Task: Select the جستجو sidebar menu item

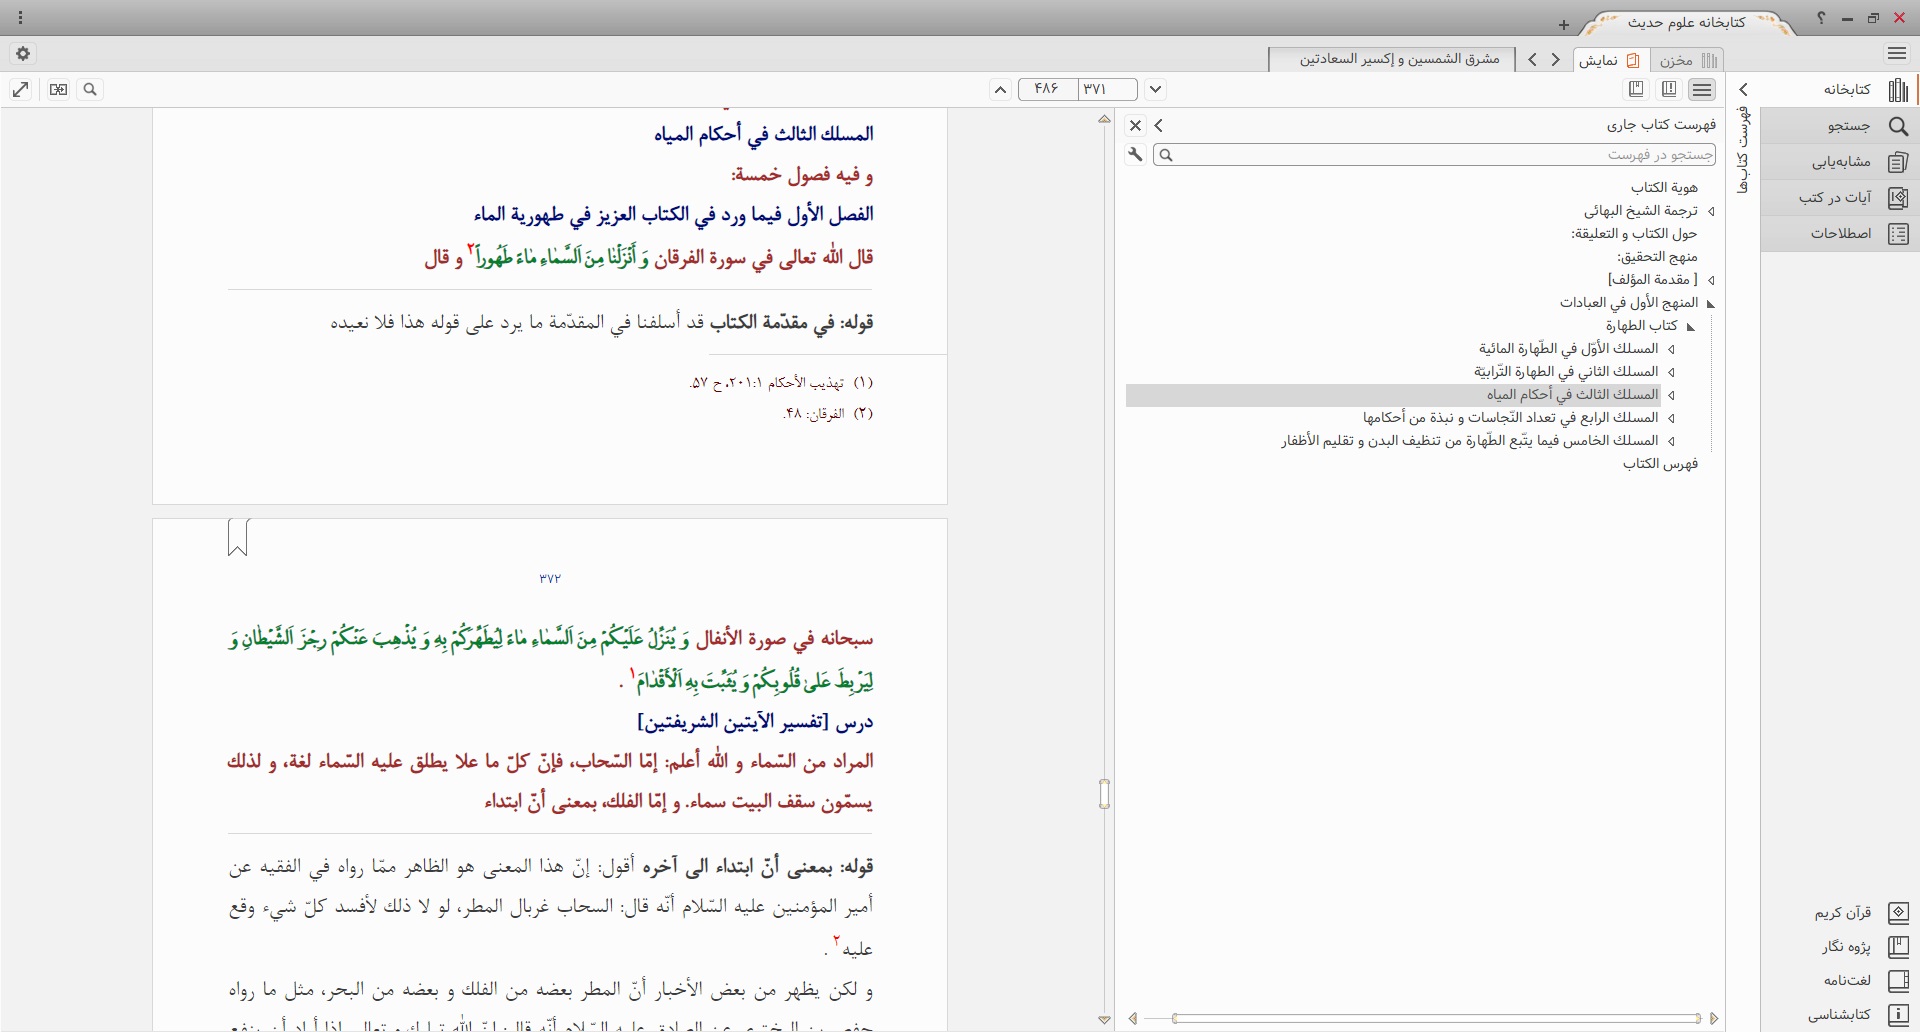Action: [1848, 126]
